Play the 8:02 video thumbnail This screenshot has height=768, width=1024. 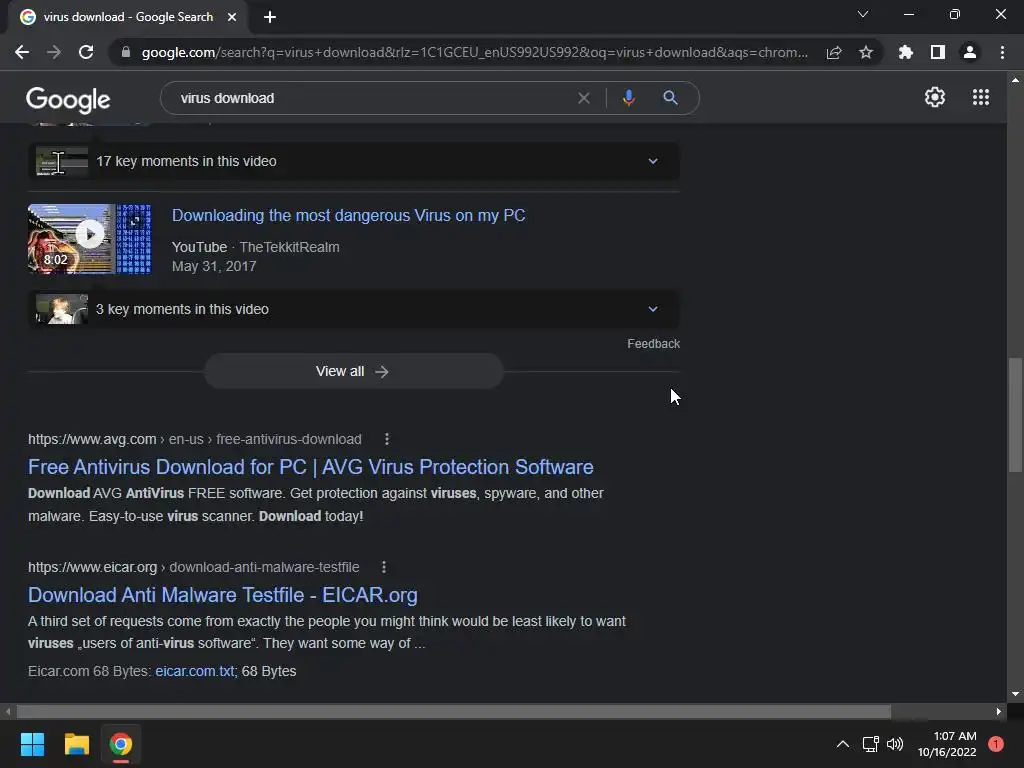(x=89, y=238)
